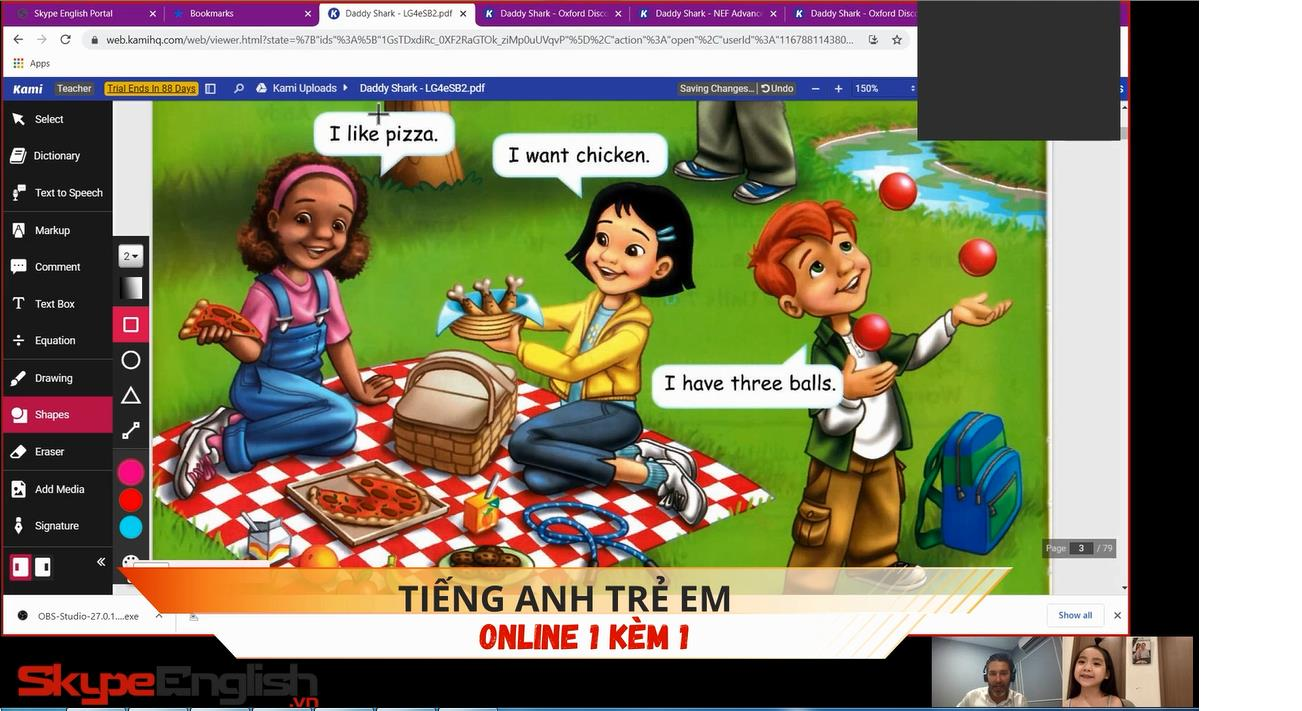This screenshot has height=711, width=1302.
Task: Open the shape thickness dropdown showing 2
Action: (x=131, y=256)
